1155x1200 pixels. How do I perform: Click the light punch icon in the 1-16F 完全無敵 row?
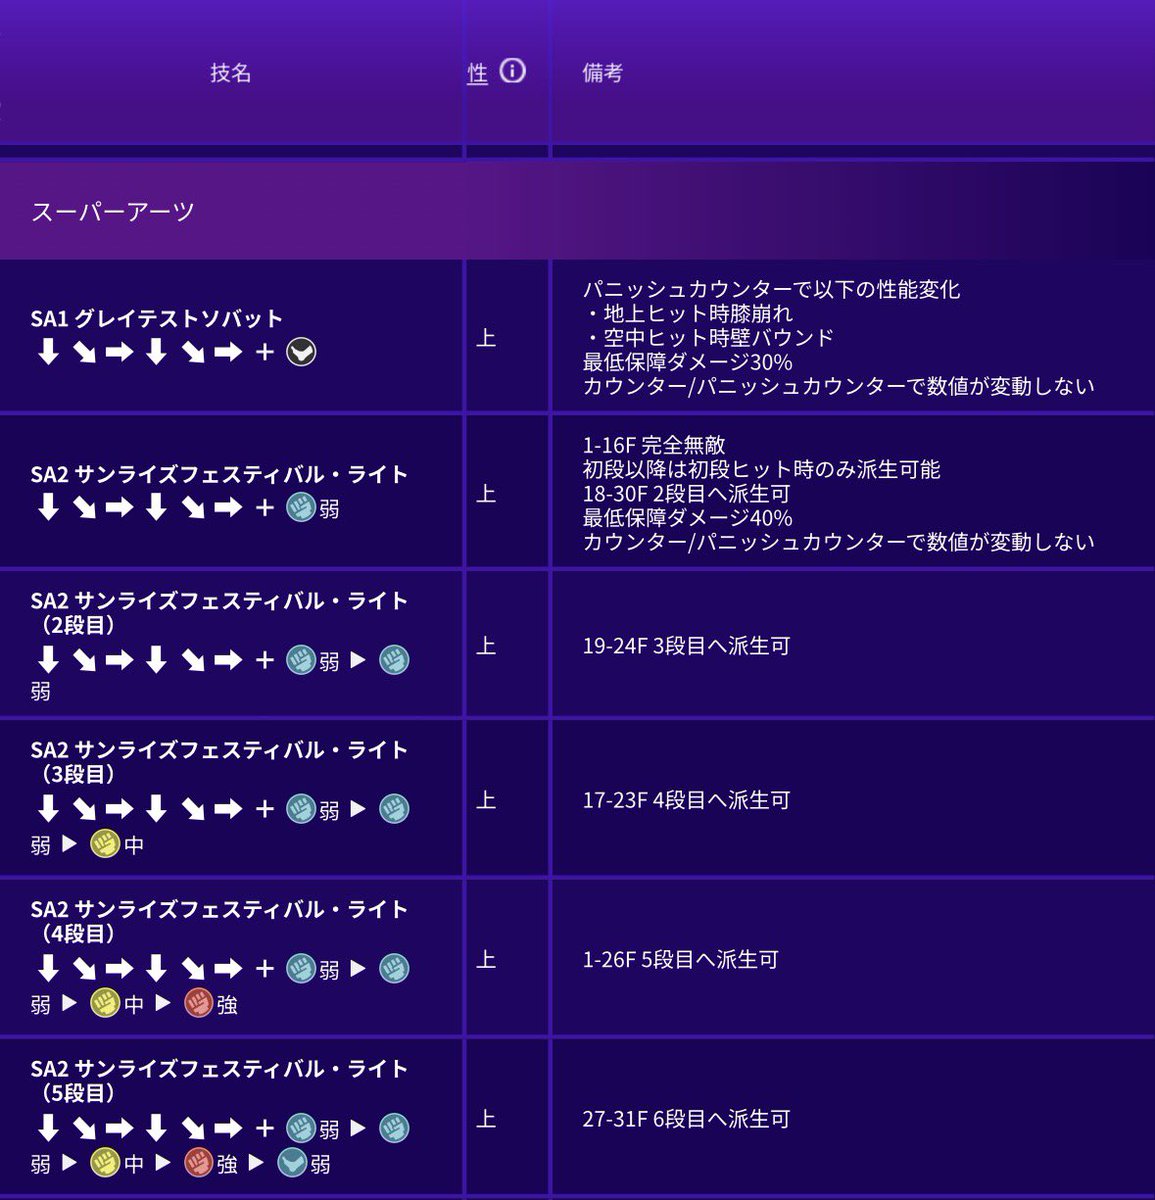[x=301, y=508]
